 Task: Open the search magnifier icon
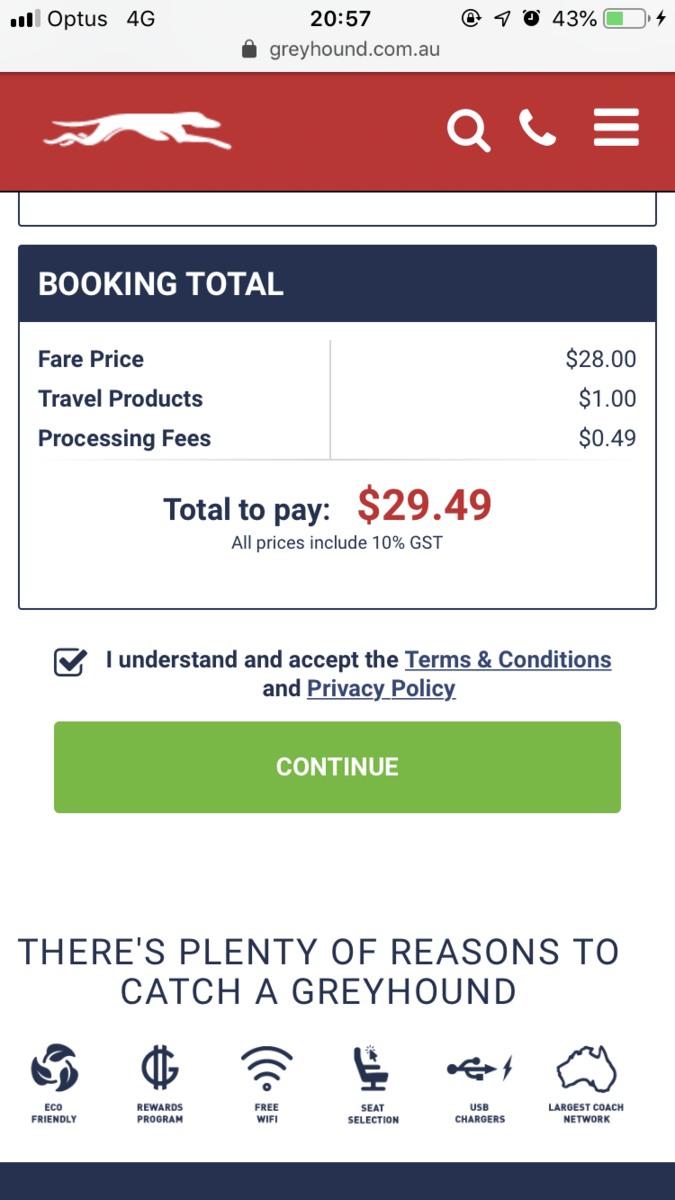pyautogui.click(x=468, y=130)
